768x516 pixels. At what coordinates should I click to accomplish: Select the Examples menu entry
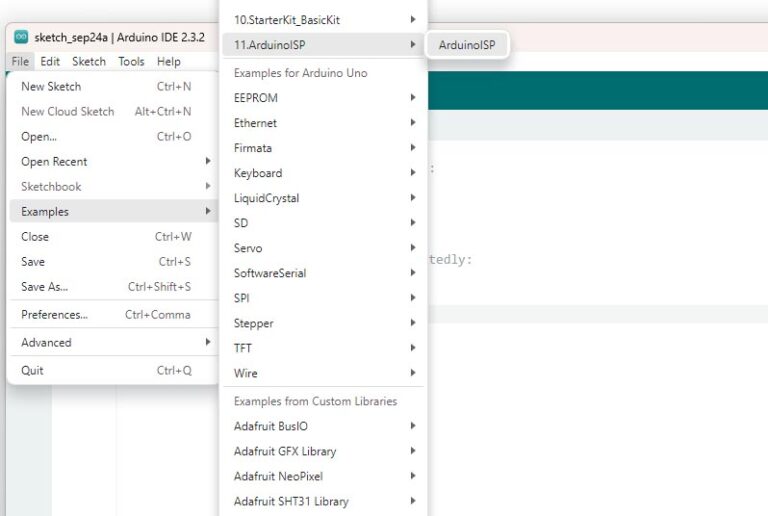113,211
